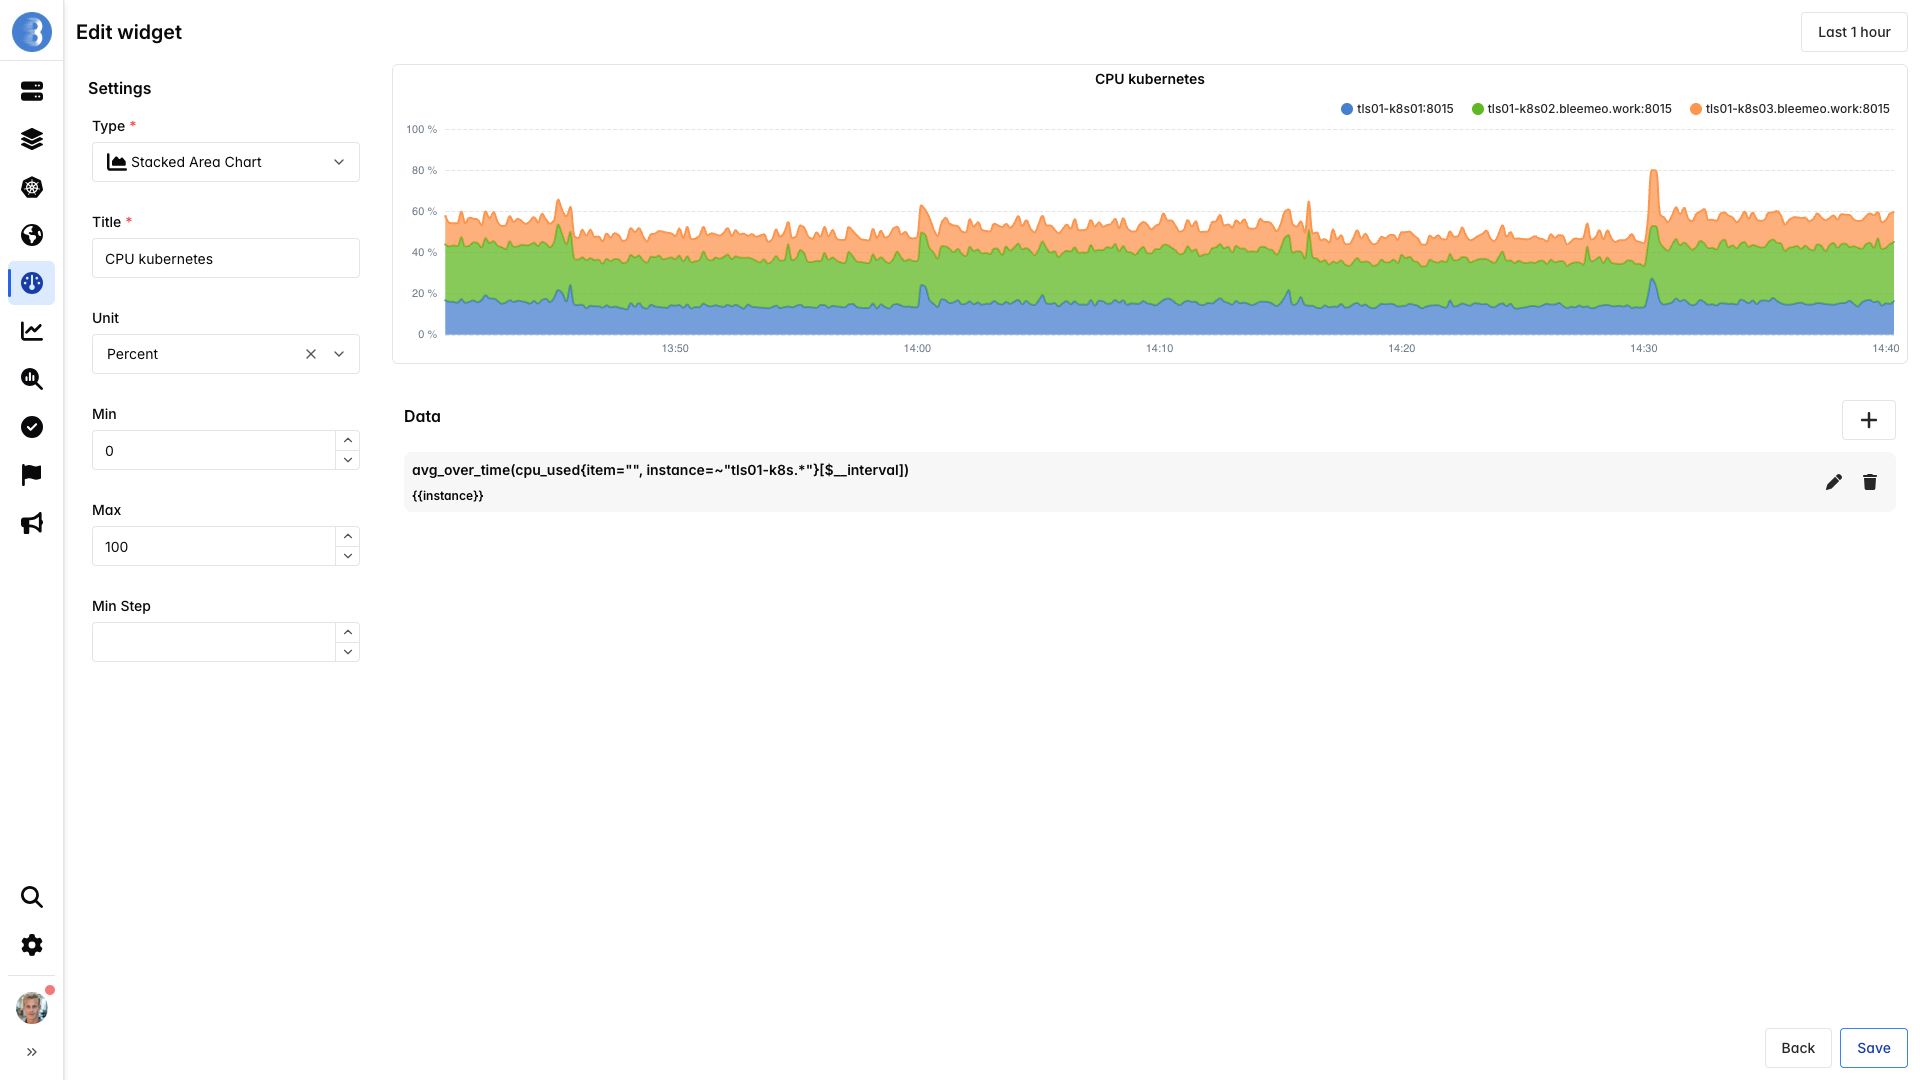This screenshot has height=1080, width=1920.
Task: Open the metrics explorer magnifier-chart icon
Action: point(32,379)
